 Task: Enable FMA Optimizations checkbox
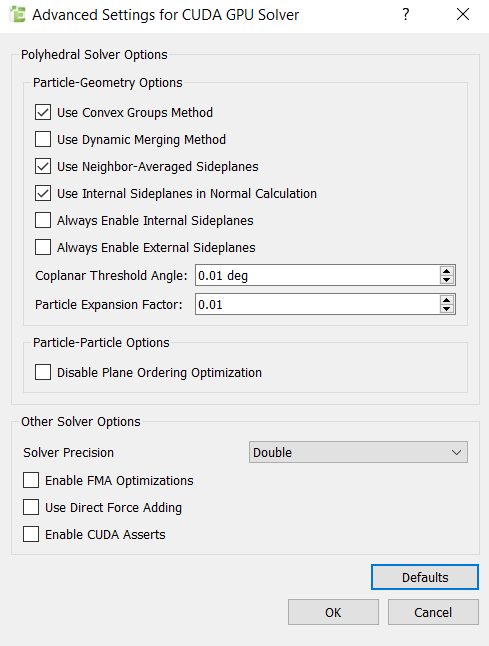coord(31,480)
